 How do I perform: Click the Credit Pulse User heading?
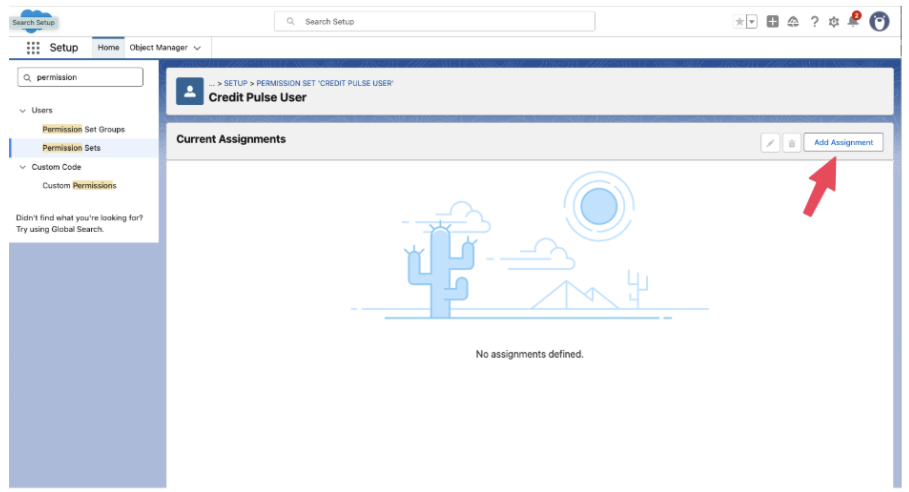point(257,97)
